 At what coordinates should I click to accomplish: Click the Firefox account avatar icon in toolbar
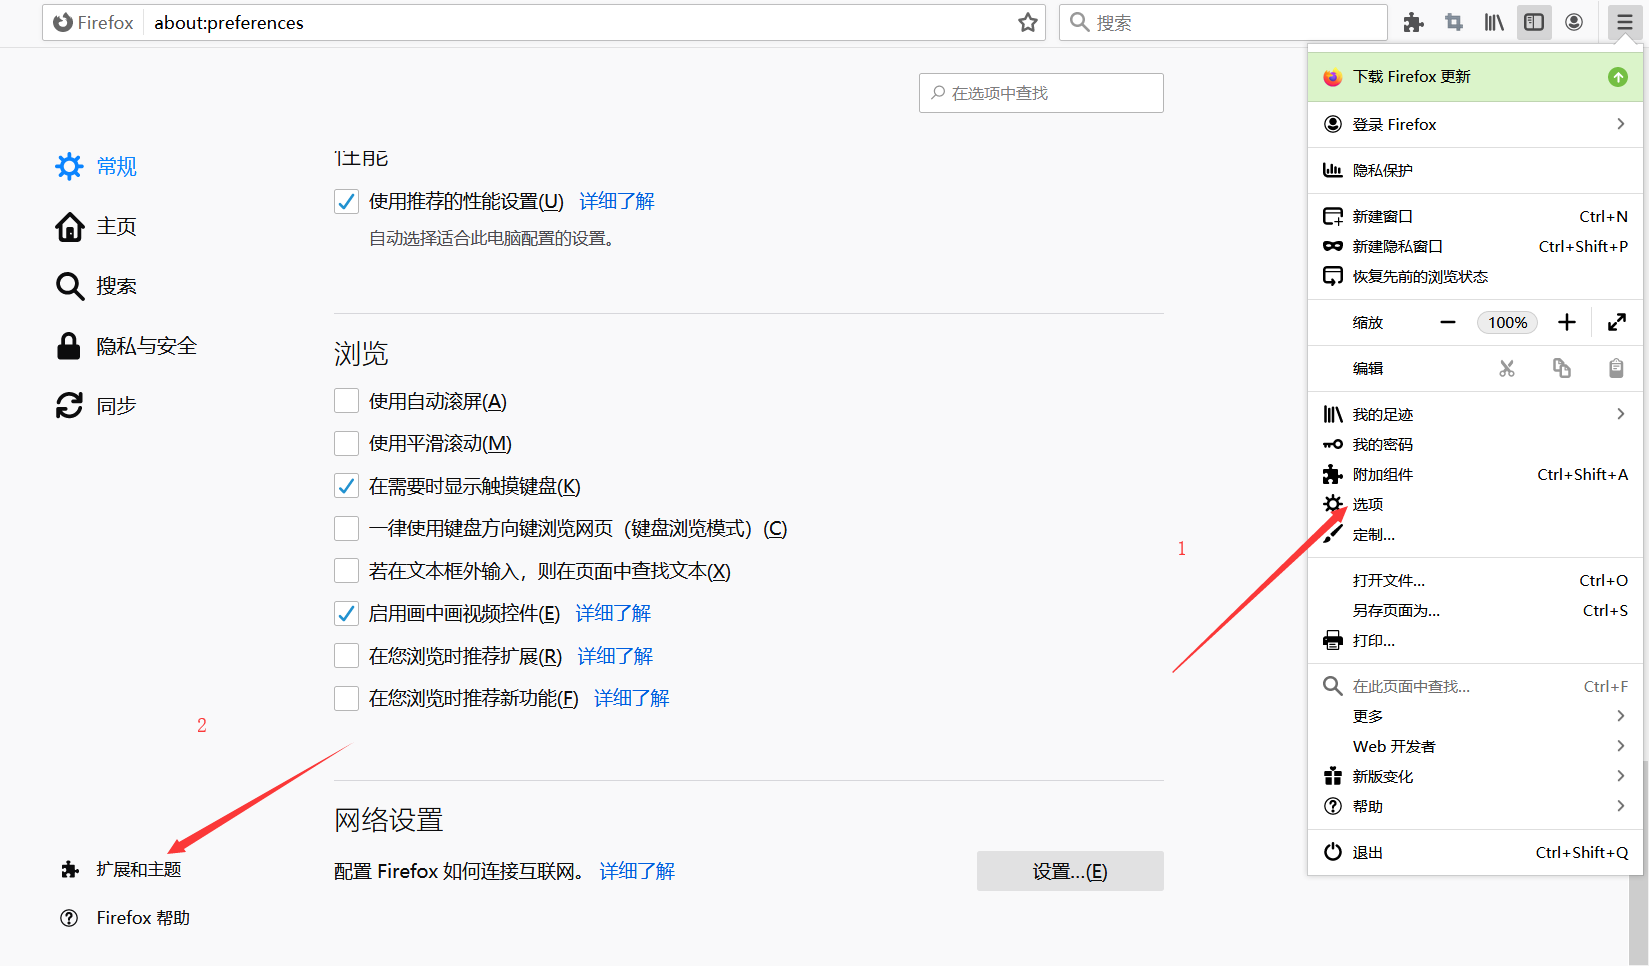(1574, 22)
